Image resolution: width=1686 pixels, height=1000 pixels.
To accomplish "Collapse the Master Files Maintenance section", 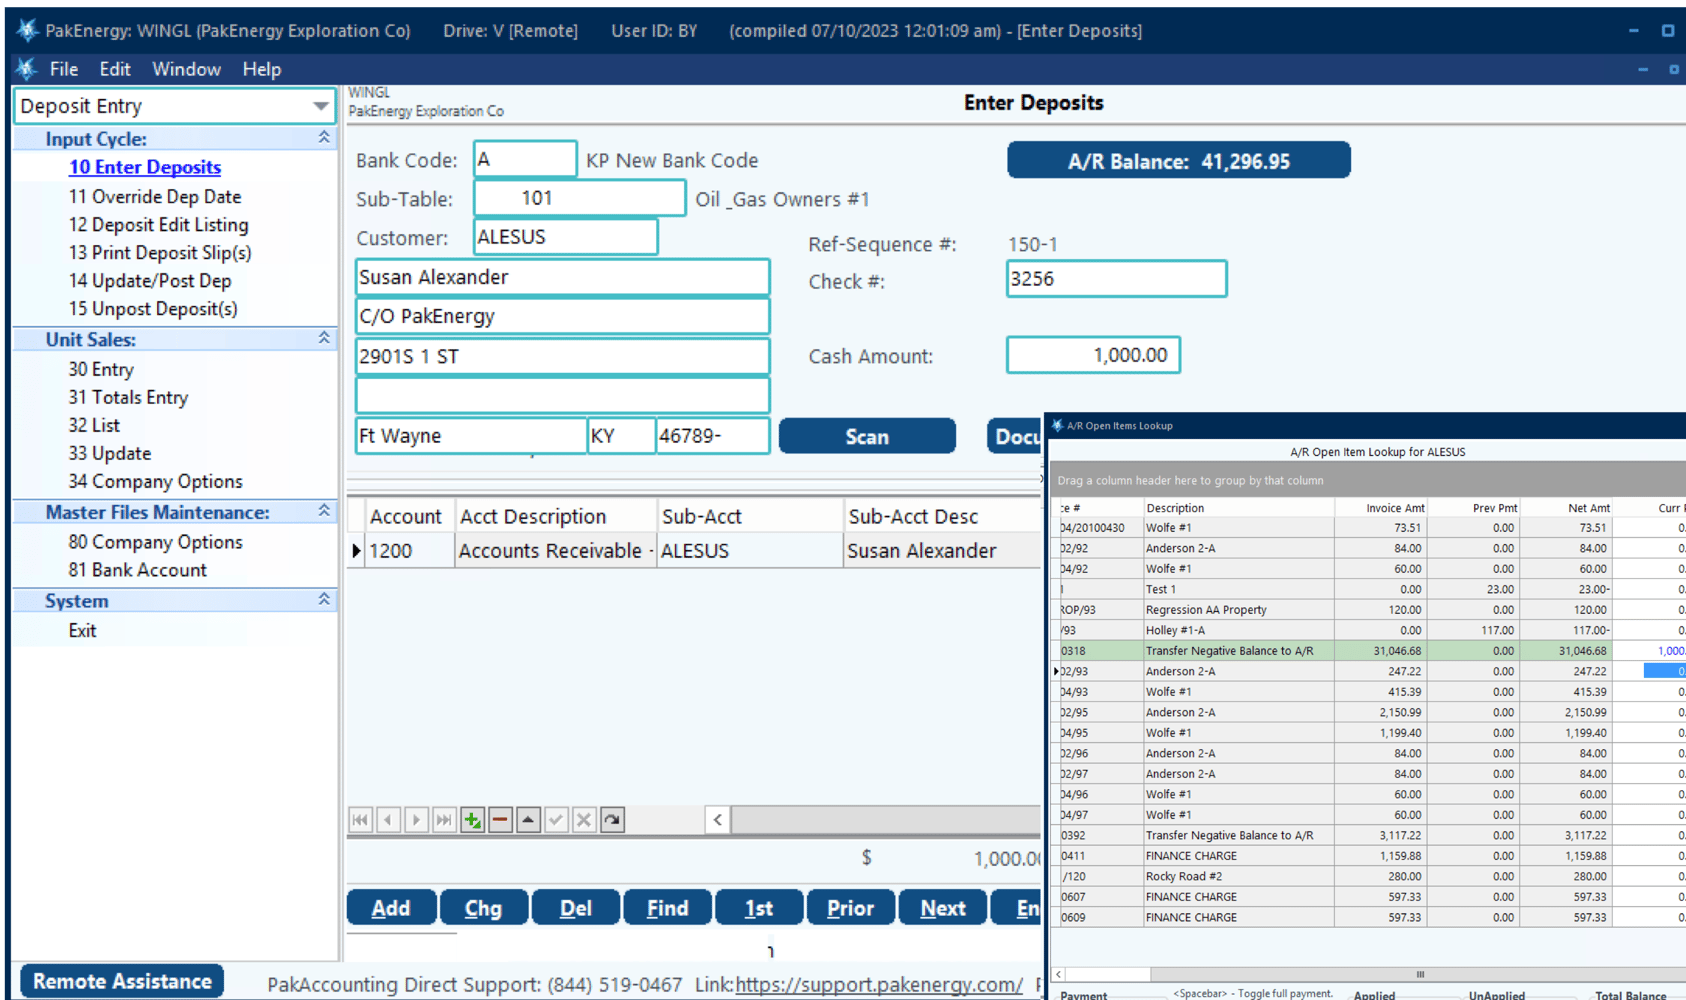I will (323, 511).
